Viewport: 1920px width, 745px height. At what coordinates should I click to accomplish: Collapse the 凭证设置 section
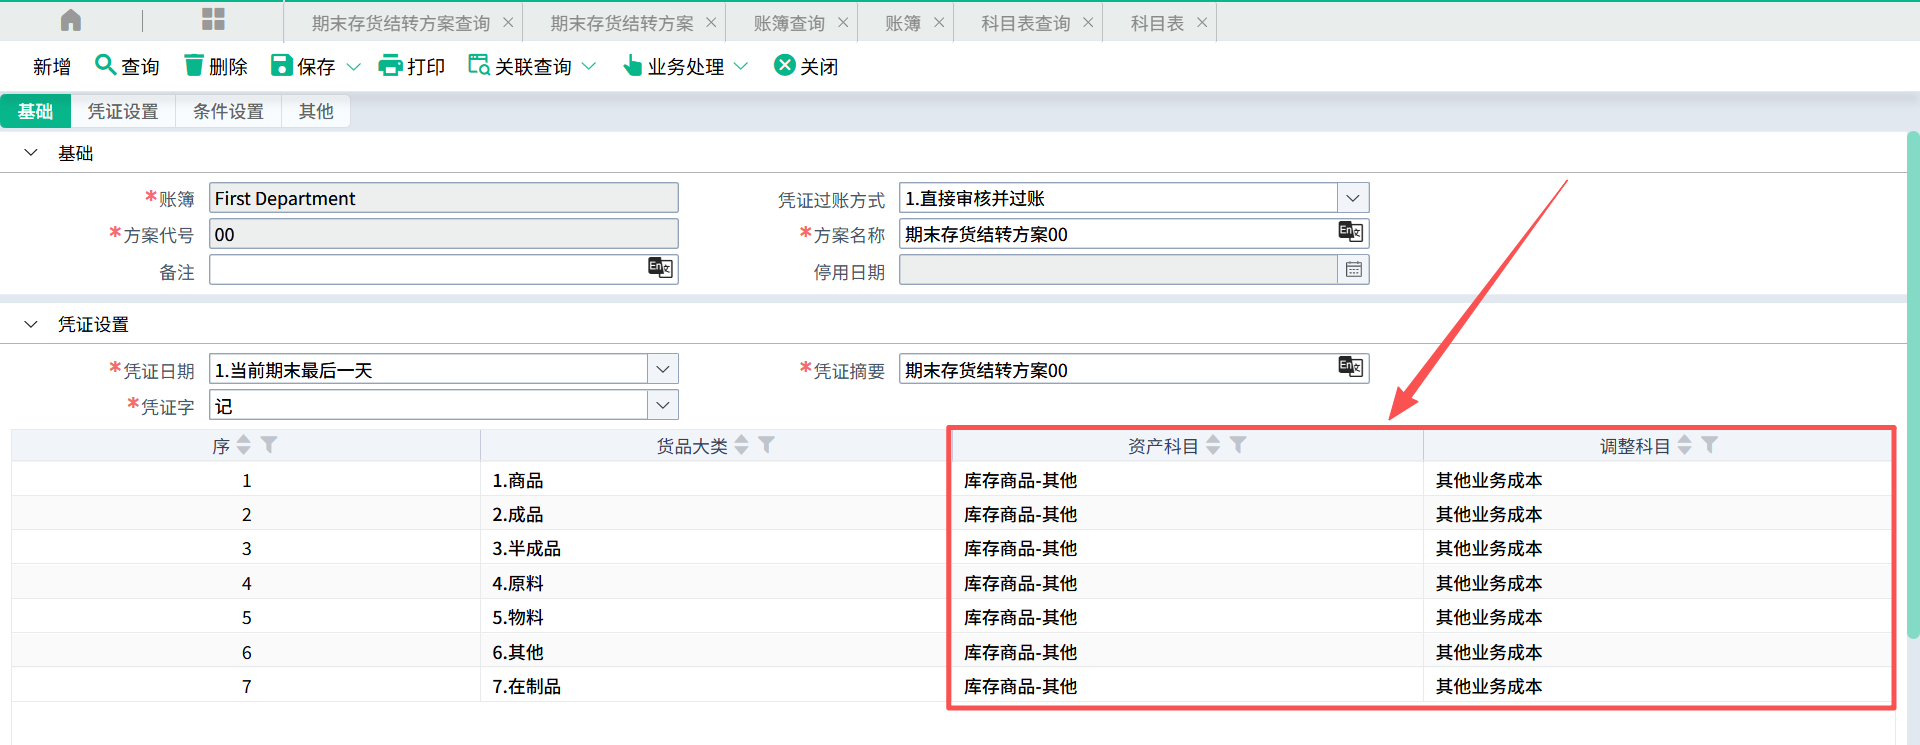pyautogui.click(x=31, y=324)
